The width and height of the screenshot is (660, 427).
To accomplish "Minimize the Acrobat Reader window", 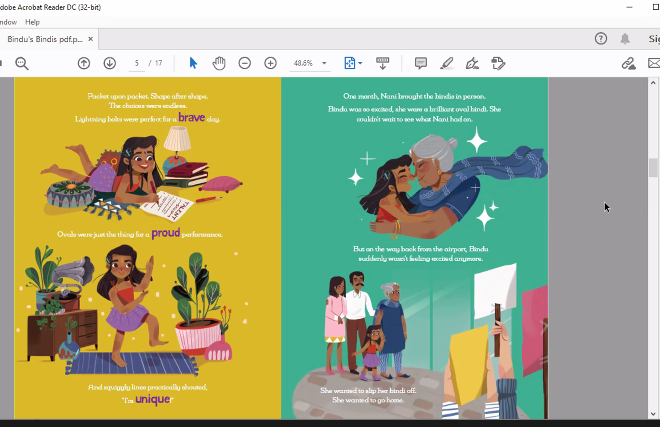I will [629, 7].
